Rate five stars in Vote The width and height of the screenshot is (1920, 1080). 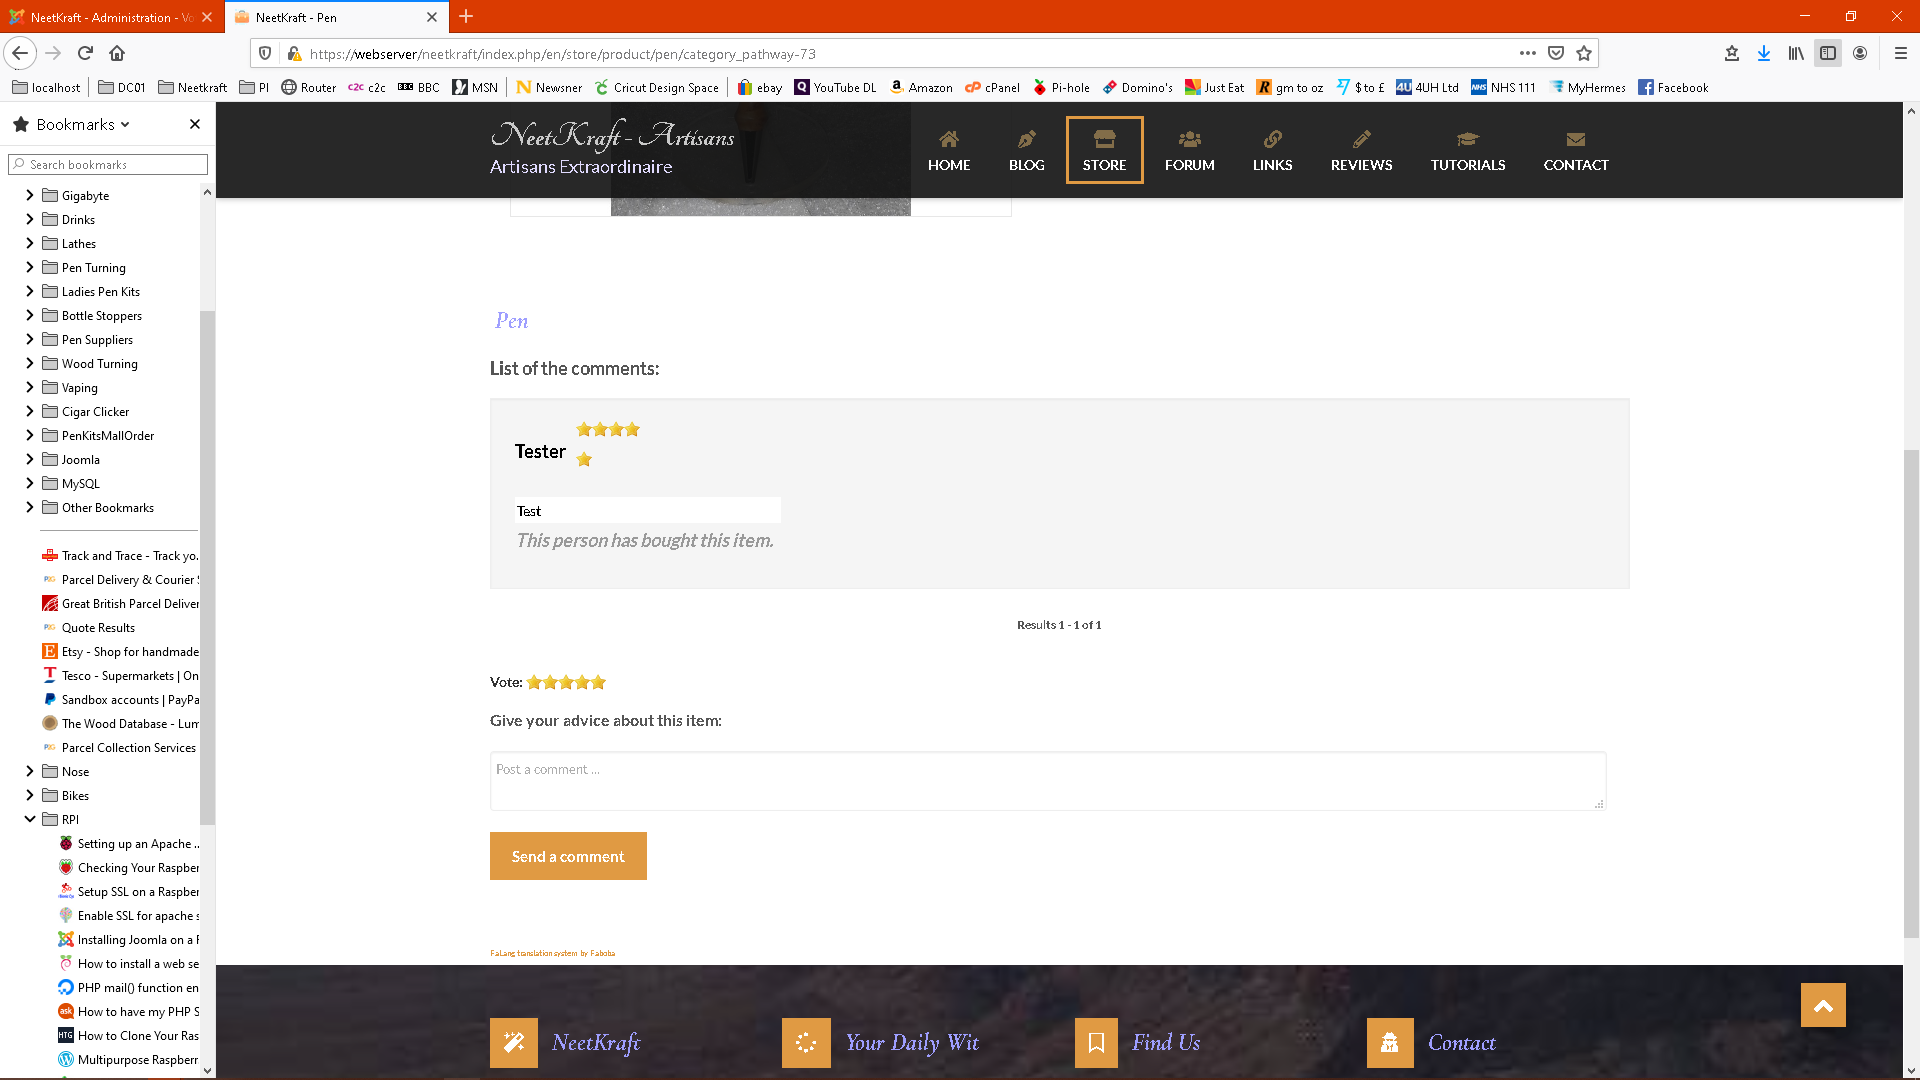point(598,683)
